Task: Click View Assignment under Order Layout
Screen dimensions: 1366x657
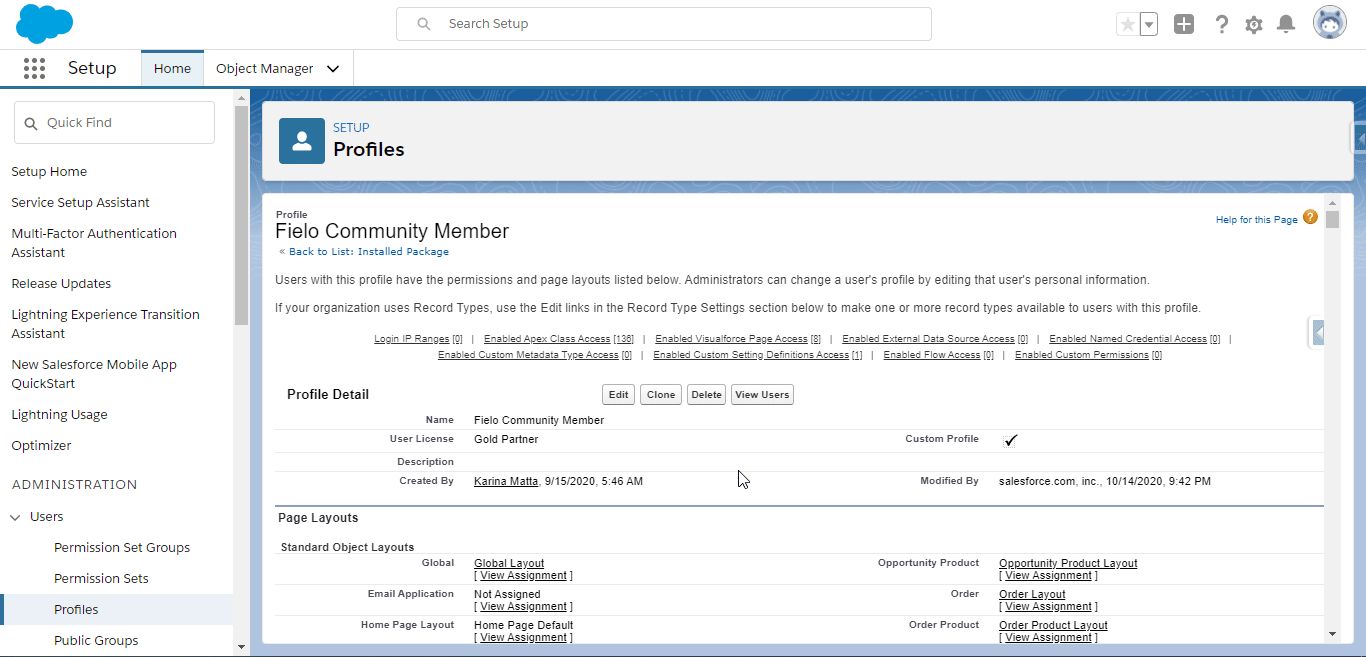Action: tap(1048, 606)
